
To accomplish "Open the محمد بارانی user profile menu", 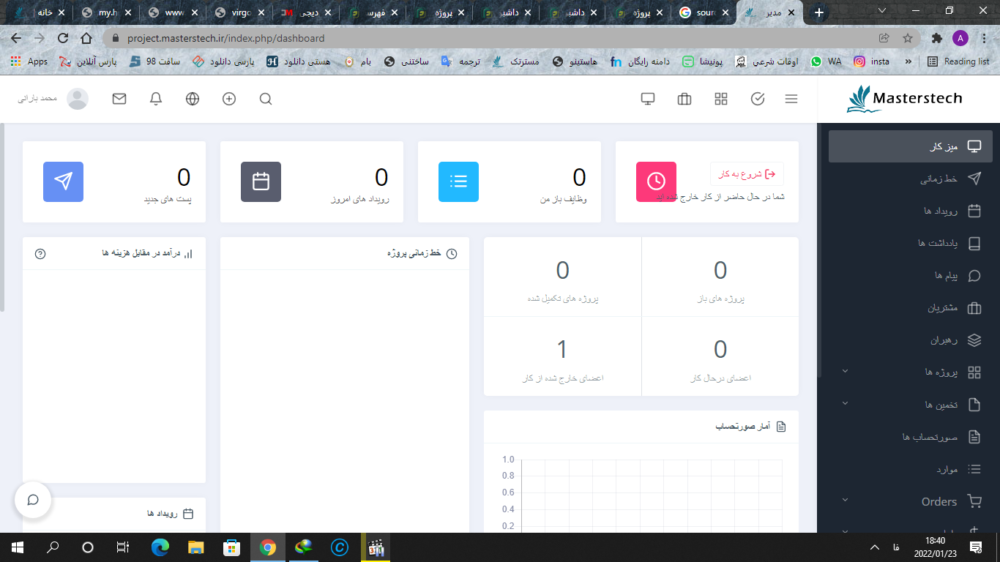I will (x=53, y=99).
